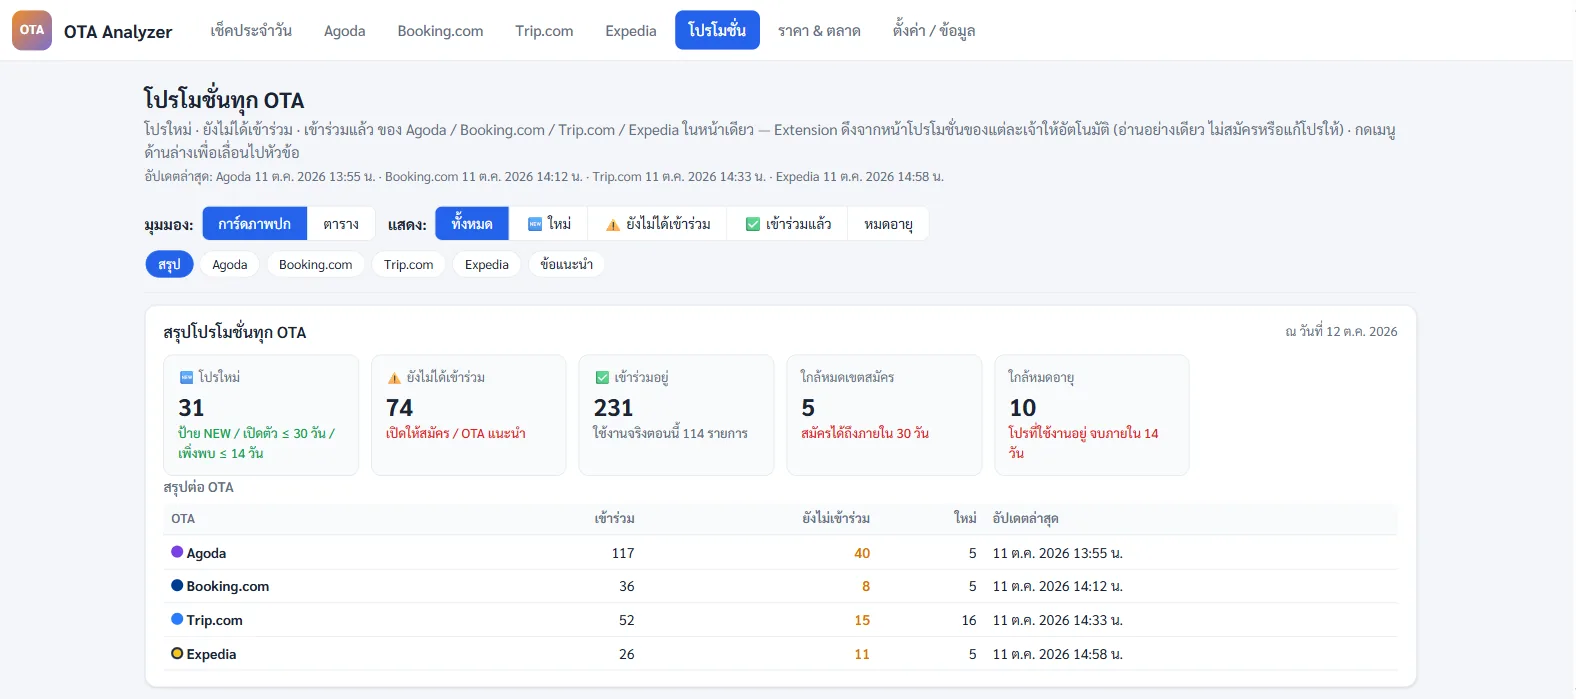Image resolution: width=1576 pixels, height=699 pixels.
Task: Click the Agoda table row name
Action: click(206, 553)
